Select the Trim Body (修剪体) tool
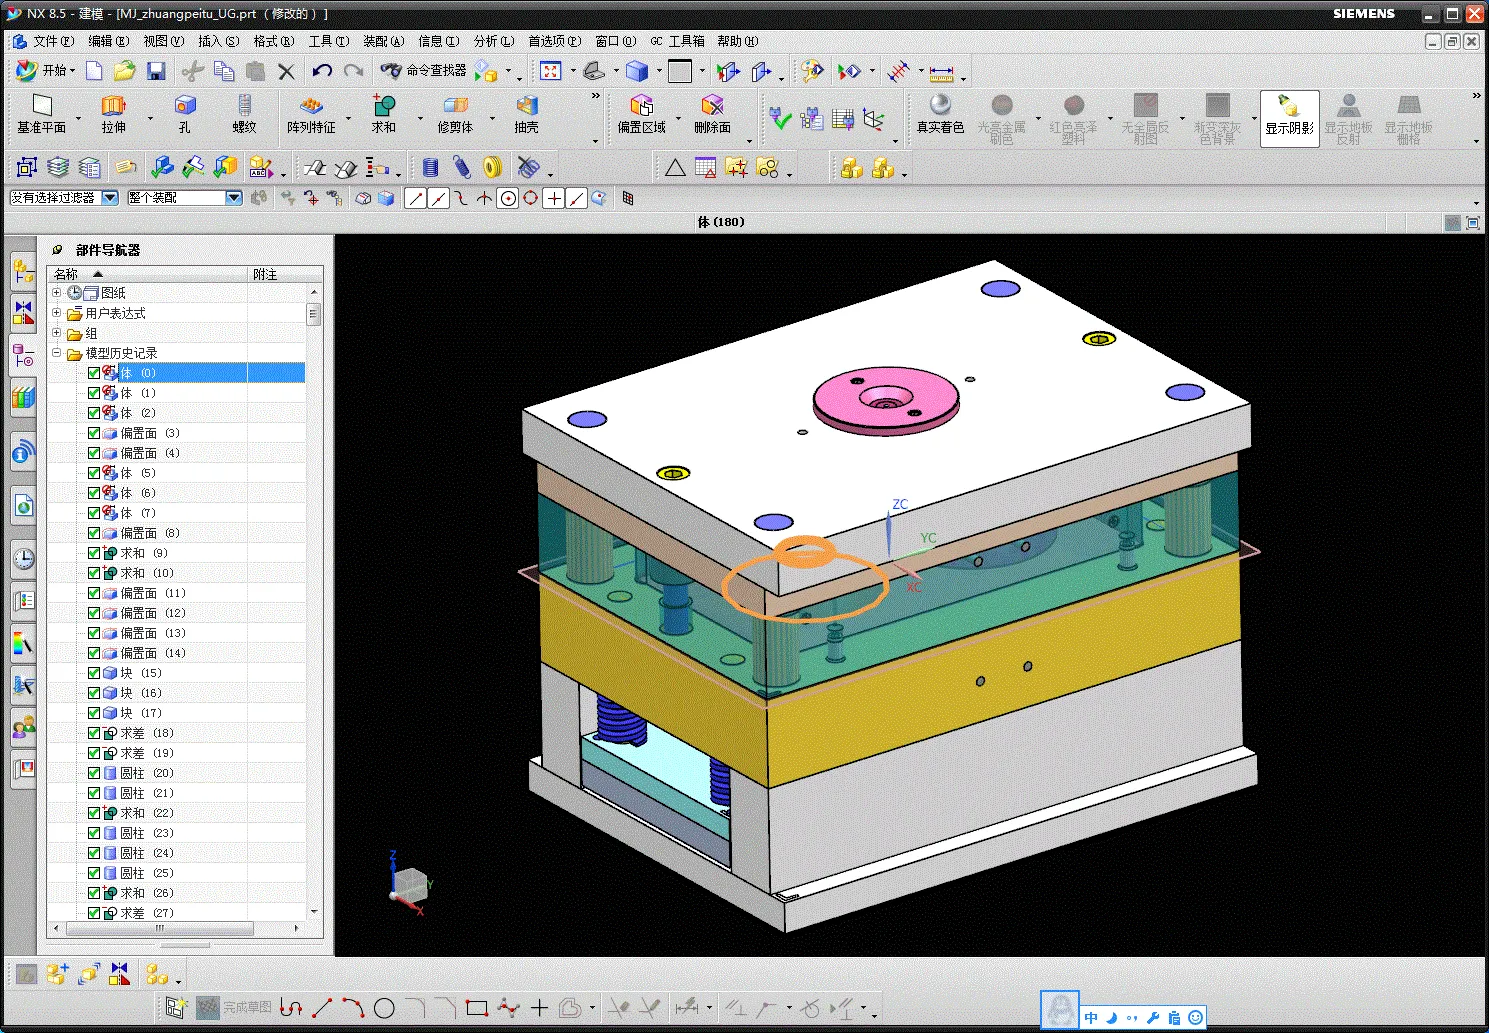Screen dimensions: 1489x1033 point(455,106)
